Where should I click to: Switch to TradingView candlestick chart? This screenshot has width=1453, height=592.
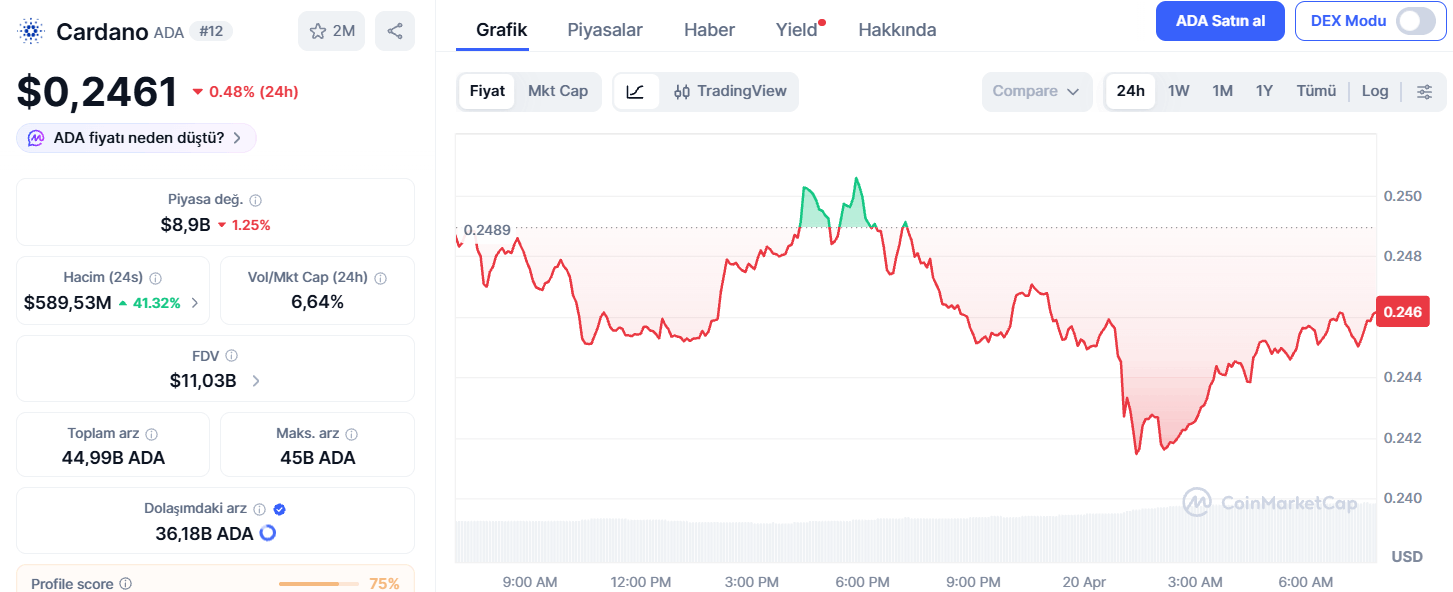(x=730, y=91)
